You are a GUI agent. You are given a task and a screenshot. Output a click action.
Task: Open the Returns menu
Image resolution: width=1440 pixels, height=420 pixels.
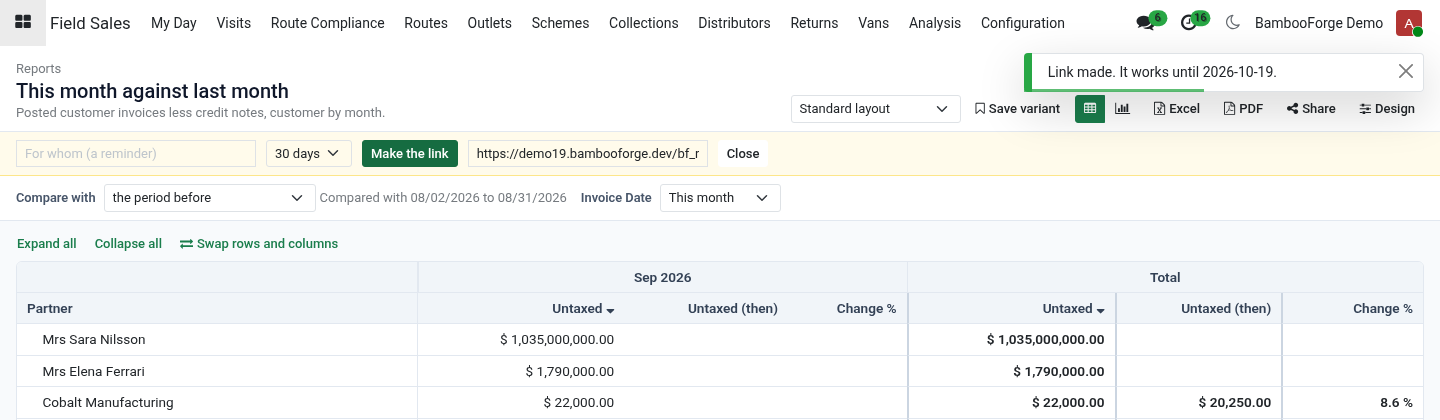814,23
